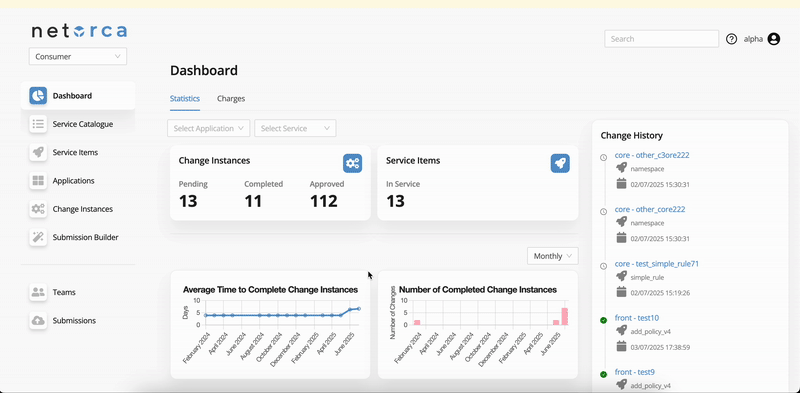Click the rocket icon beside simple_rule
Viewport: 800px width, 393px height.
pyautogui.click(x=621, y=277)
